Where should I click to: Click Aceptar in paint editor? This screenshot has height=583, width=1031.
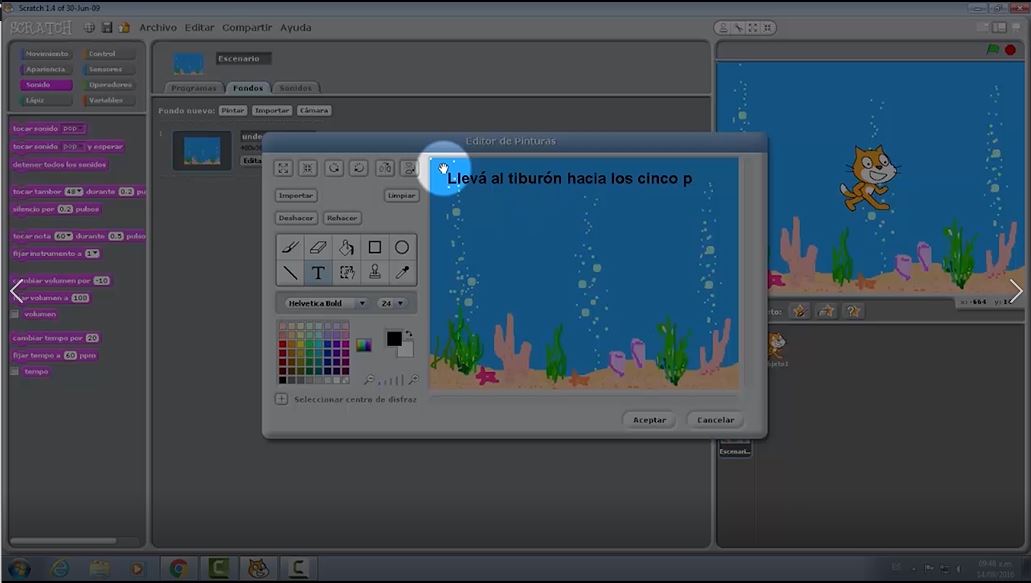pos(650,419)
